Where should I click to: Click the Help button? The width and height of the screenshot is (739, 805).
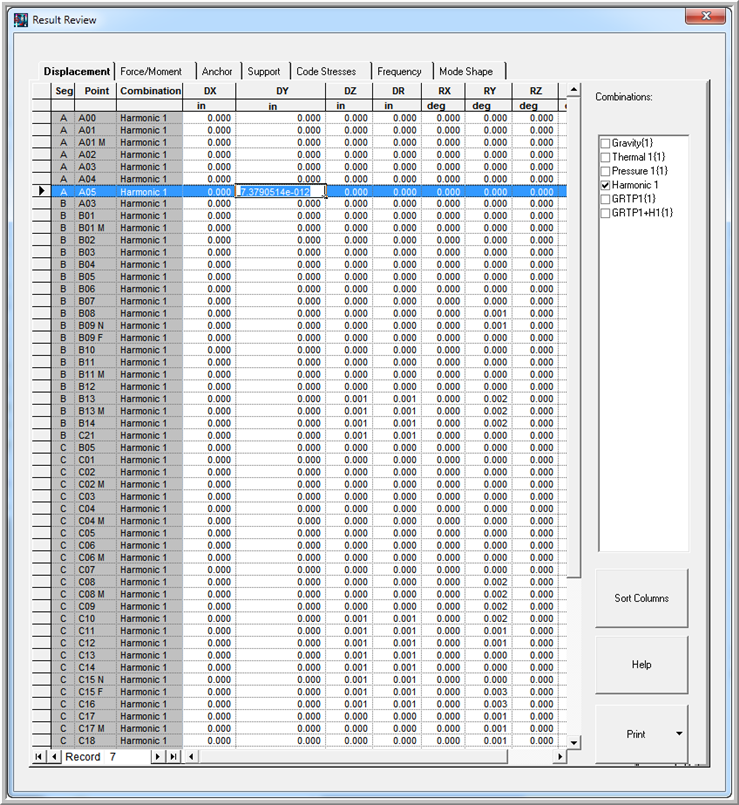coord(641,665)
